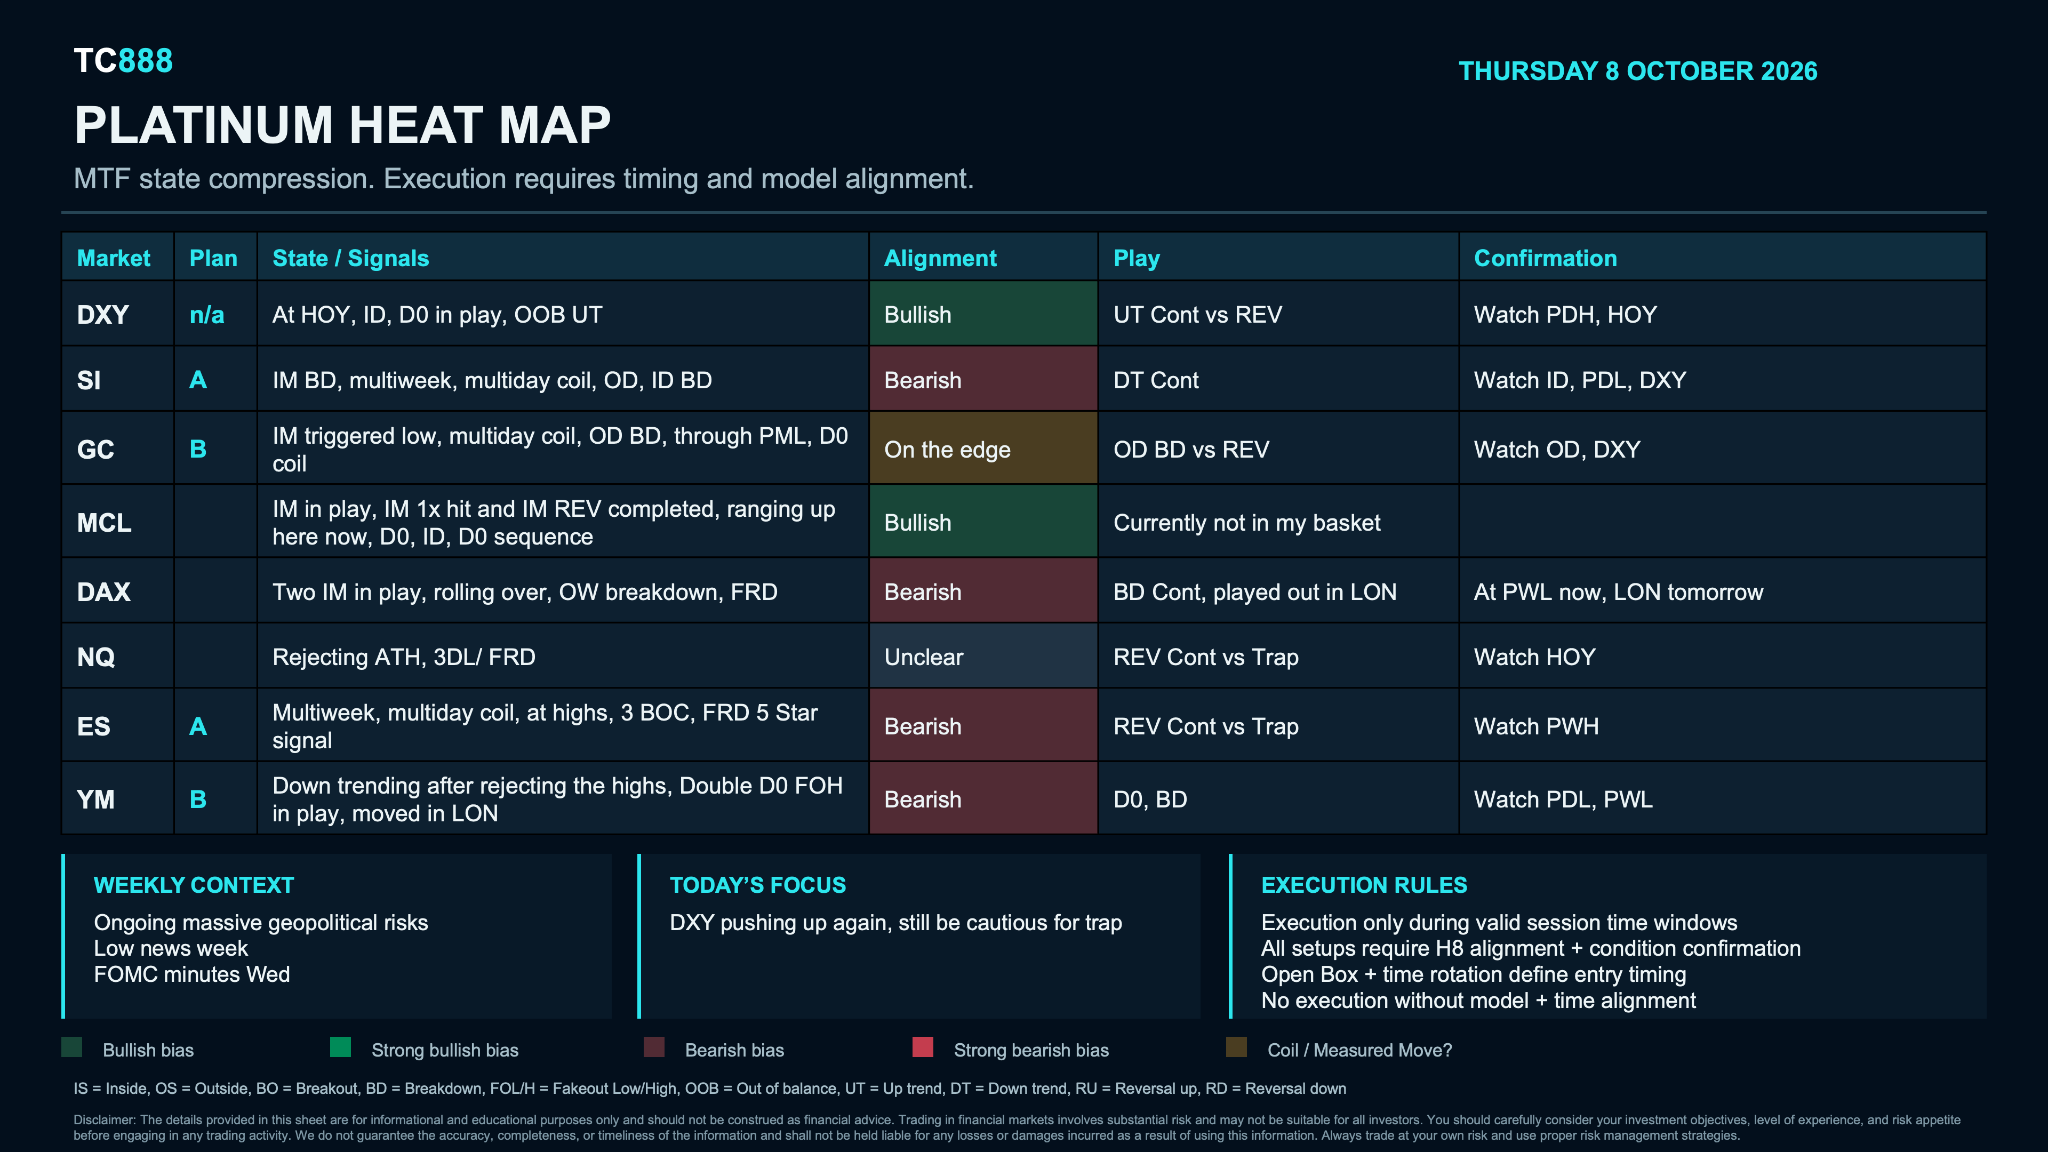2048x1152 pixels.
Task: Click 'Currently not in my basket' cell
Action: pyautogui.click(x=1278, y=522)
